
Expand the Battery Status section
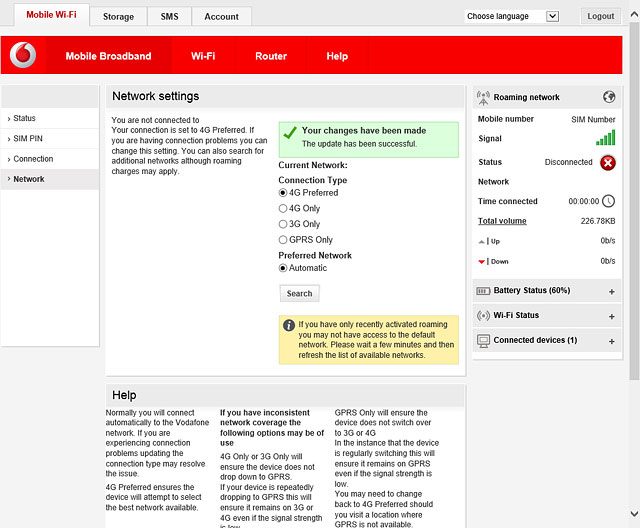(611, 292)
